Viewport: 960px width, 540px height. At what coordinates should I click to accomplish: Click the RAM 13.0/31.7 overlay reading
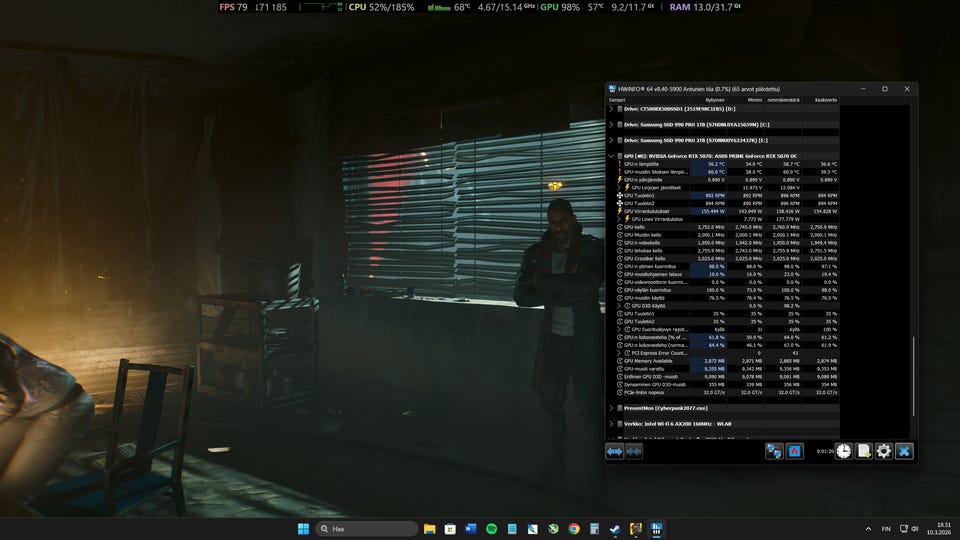705,7
